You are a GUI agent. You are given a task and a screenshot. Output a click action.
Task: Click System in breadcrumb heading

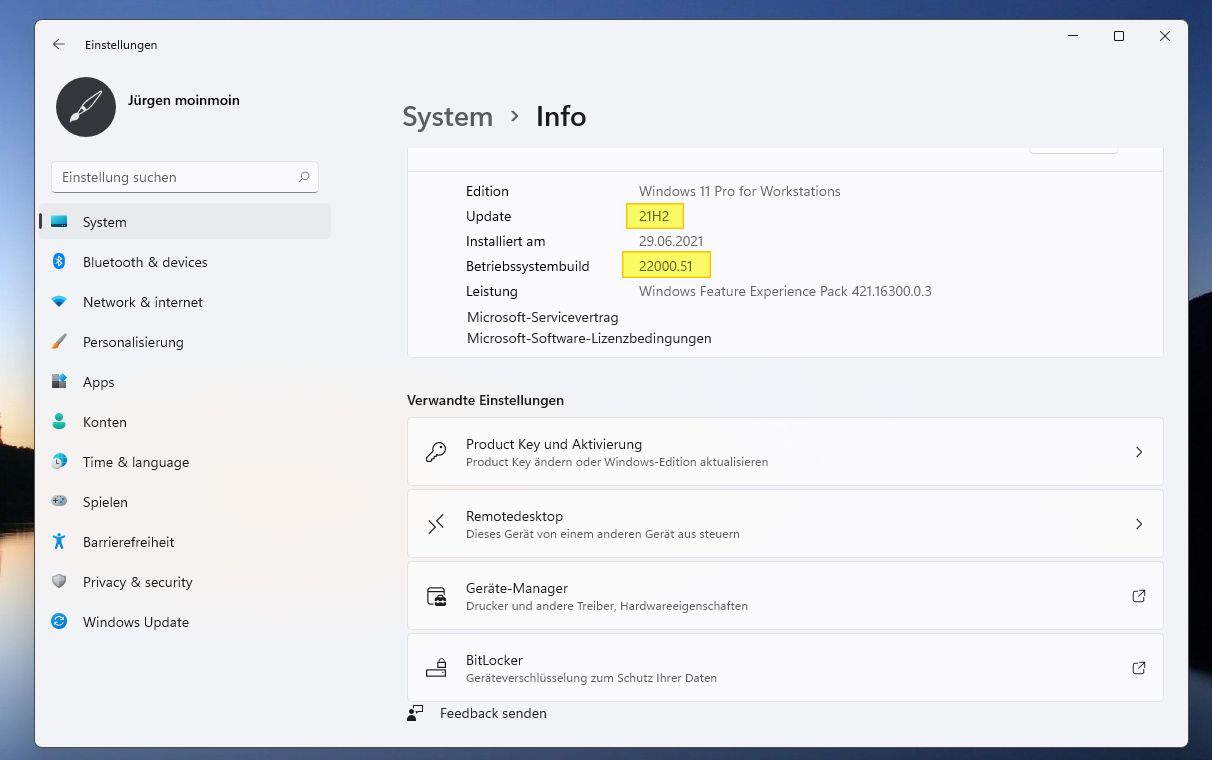[x=448, y=117]
